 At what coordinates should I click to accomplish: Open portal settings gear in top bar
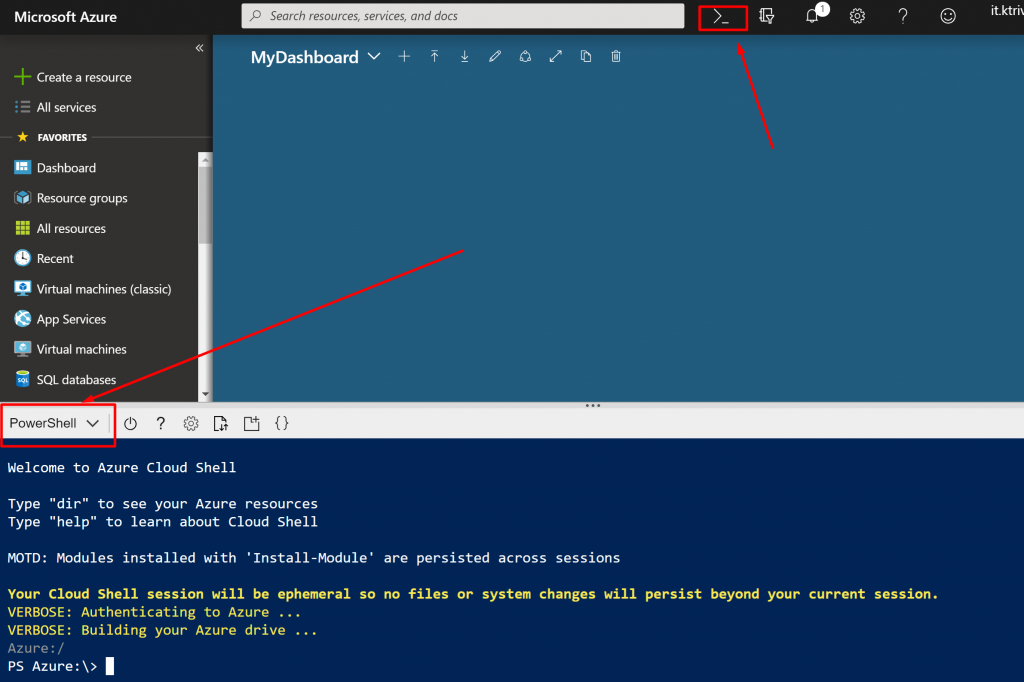pos(857,16)
